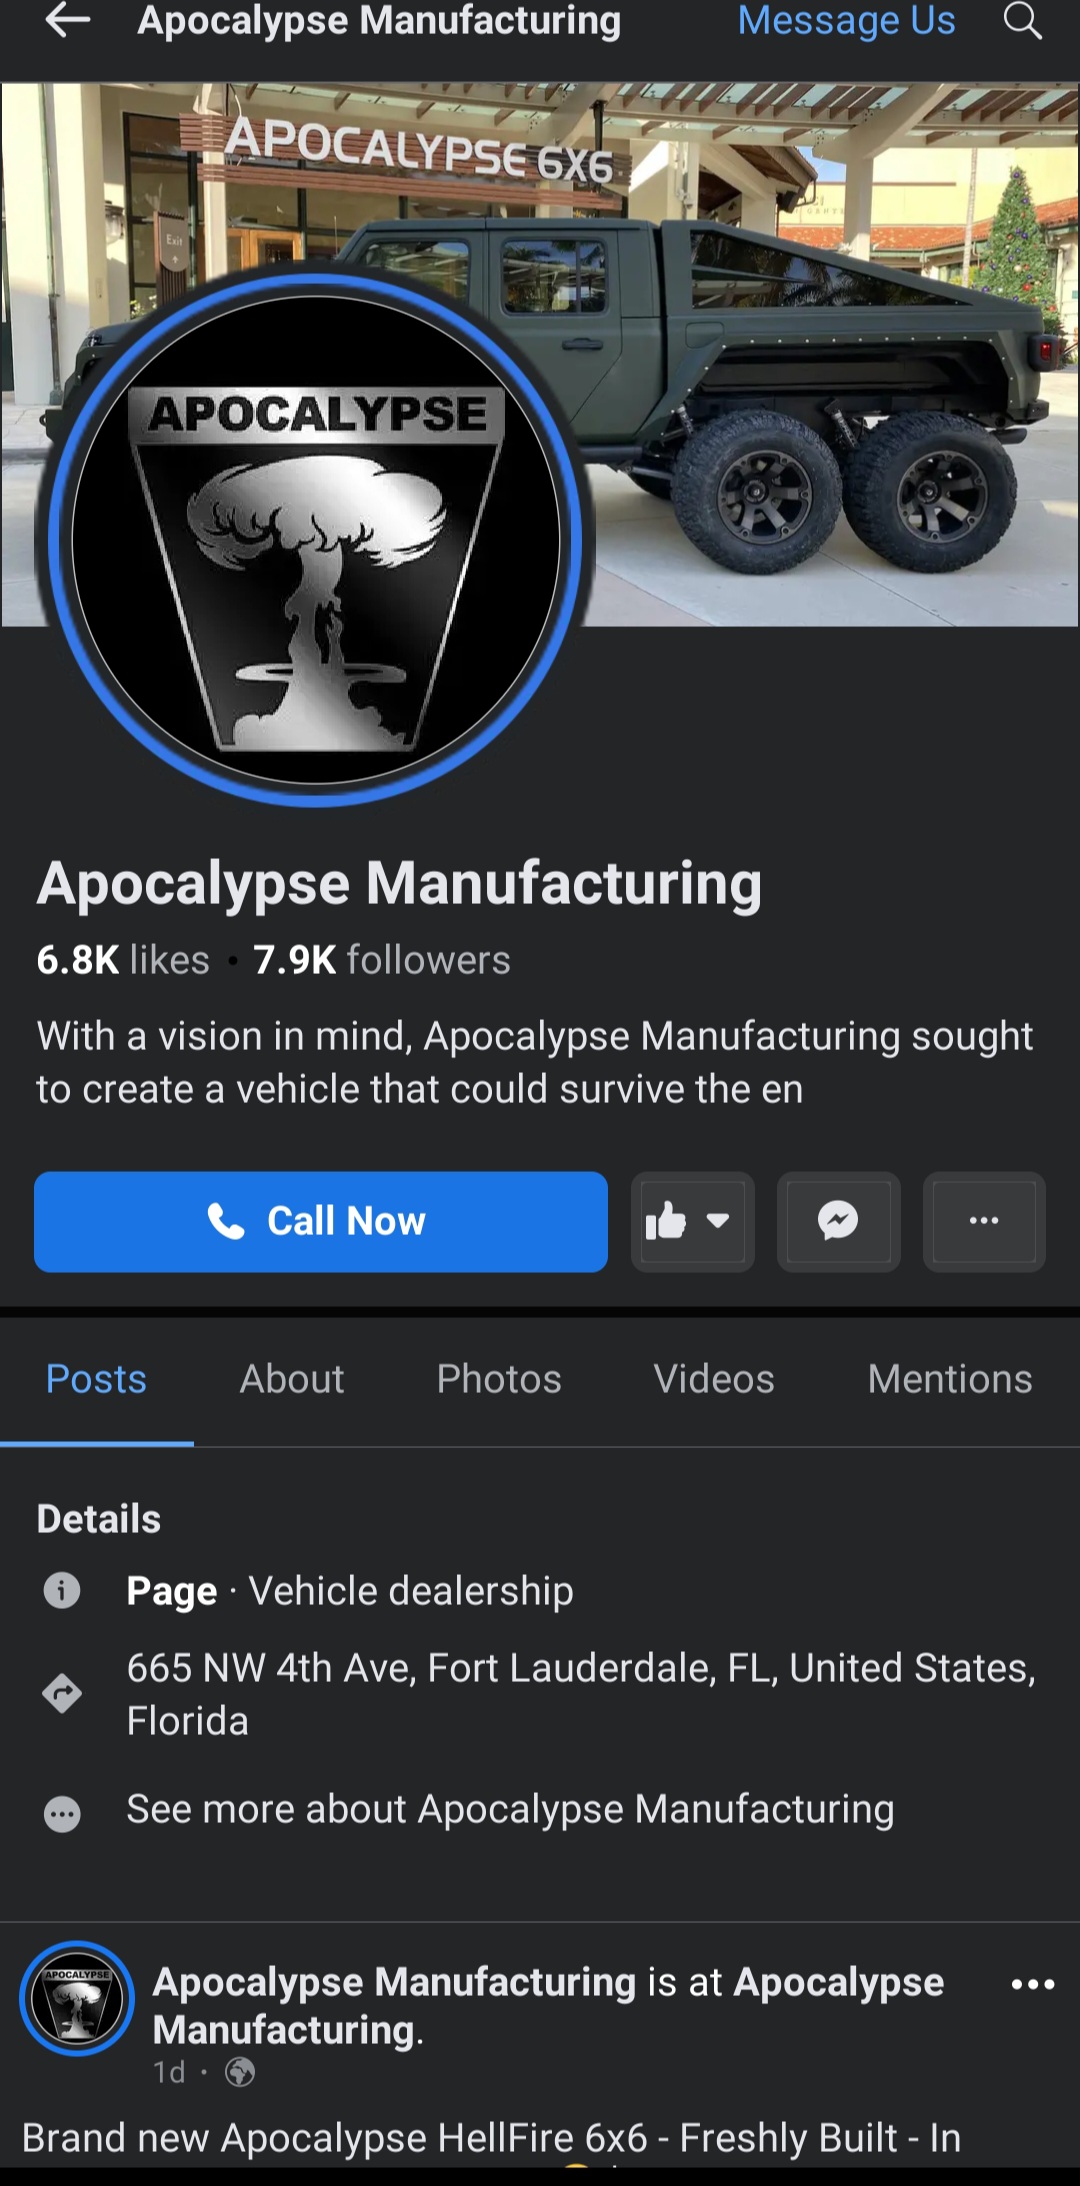Tap the public globe icon on post

point(240,2072)
